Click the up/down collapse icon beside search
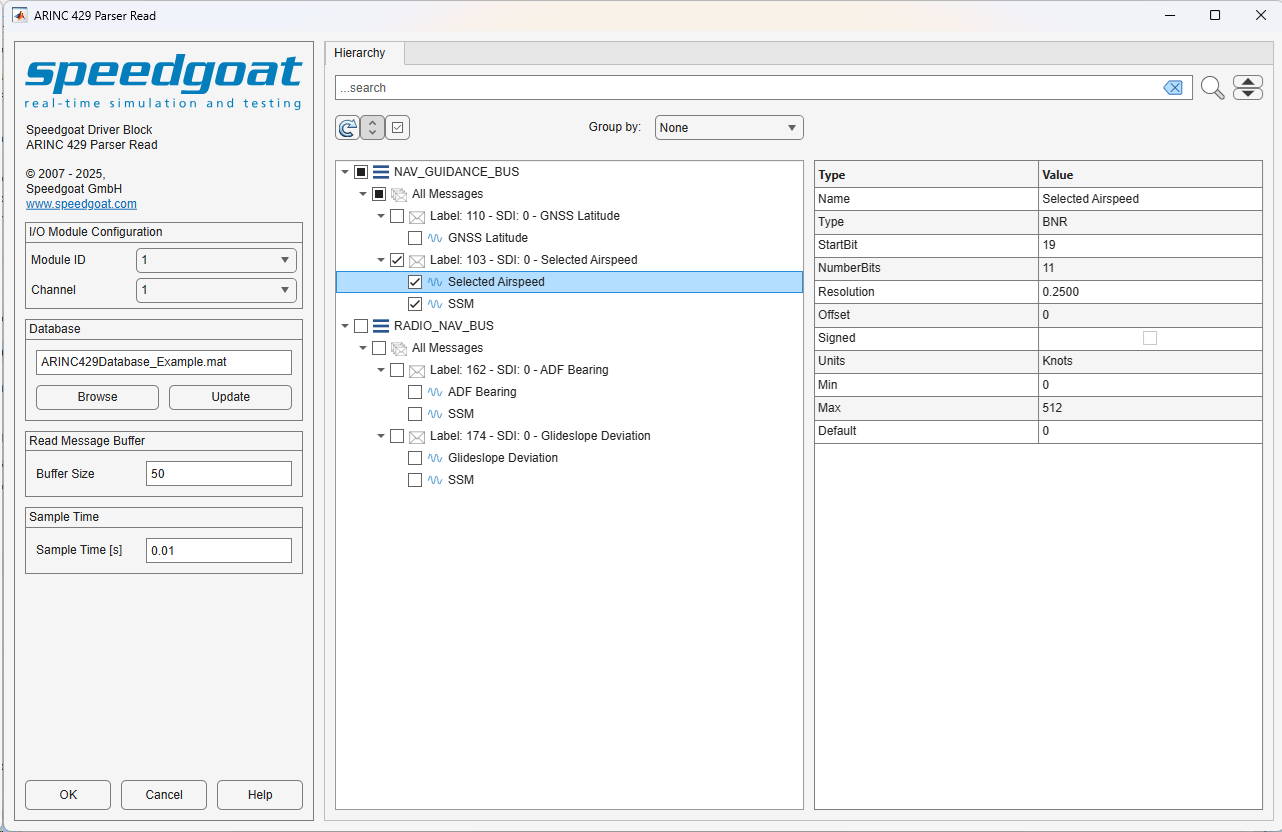The height and width of the screenshot is (832, 1282). (1248, 88)
